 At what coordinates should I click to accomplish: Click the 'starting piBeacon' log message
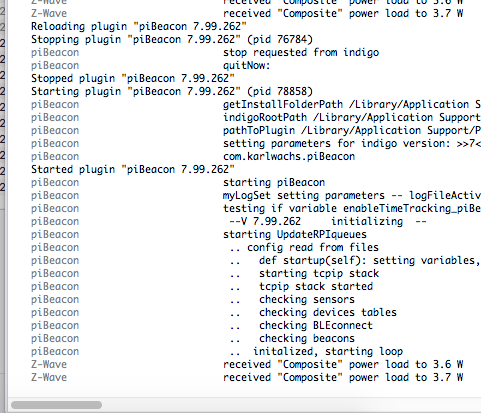click(x=274, y=182)
